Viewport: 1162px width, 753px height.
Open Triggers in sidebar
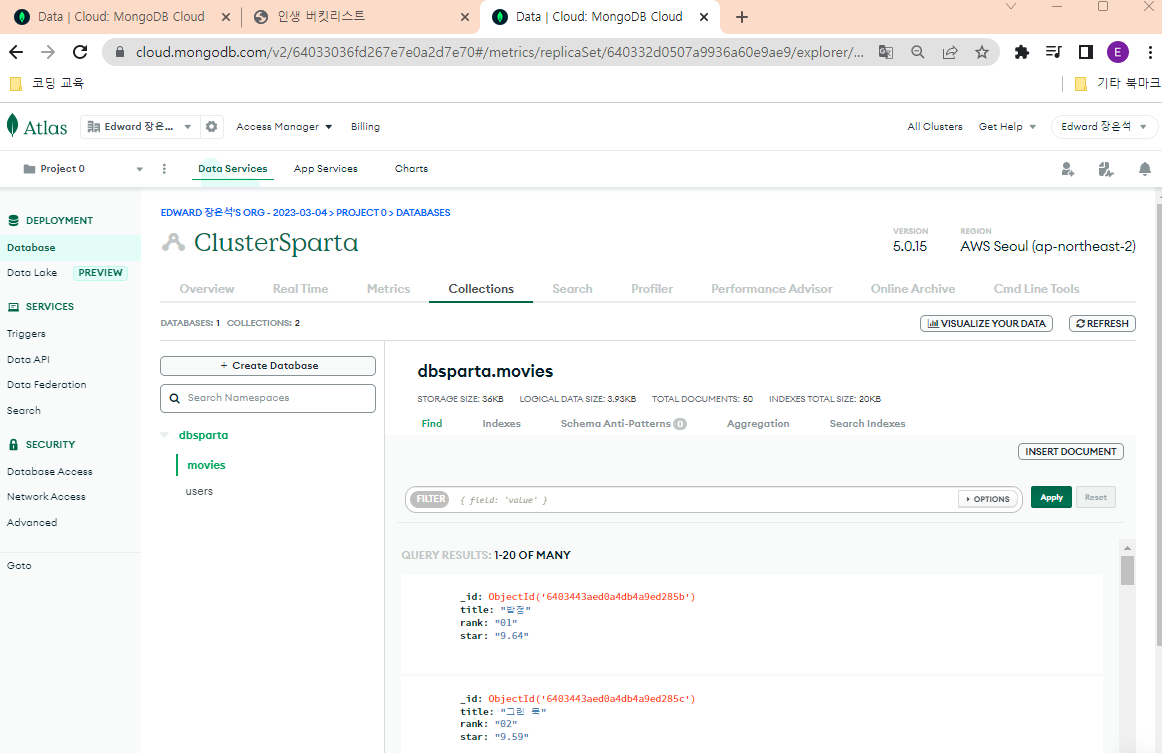(x=26, y=334)
